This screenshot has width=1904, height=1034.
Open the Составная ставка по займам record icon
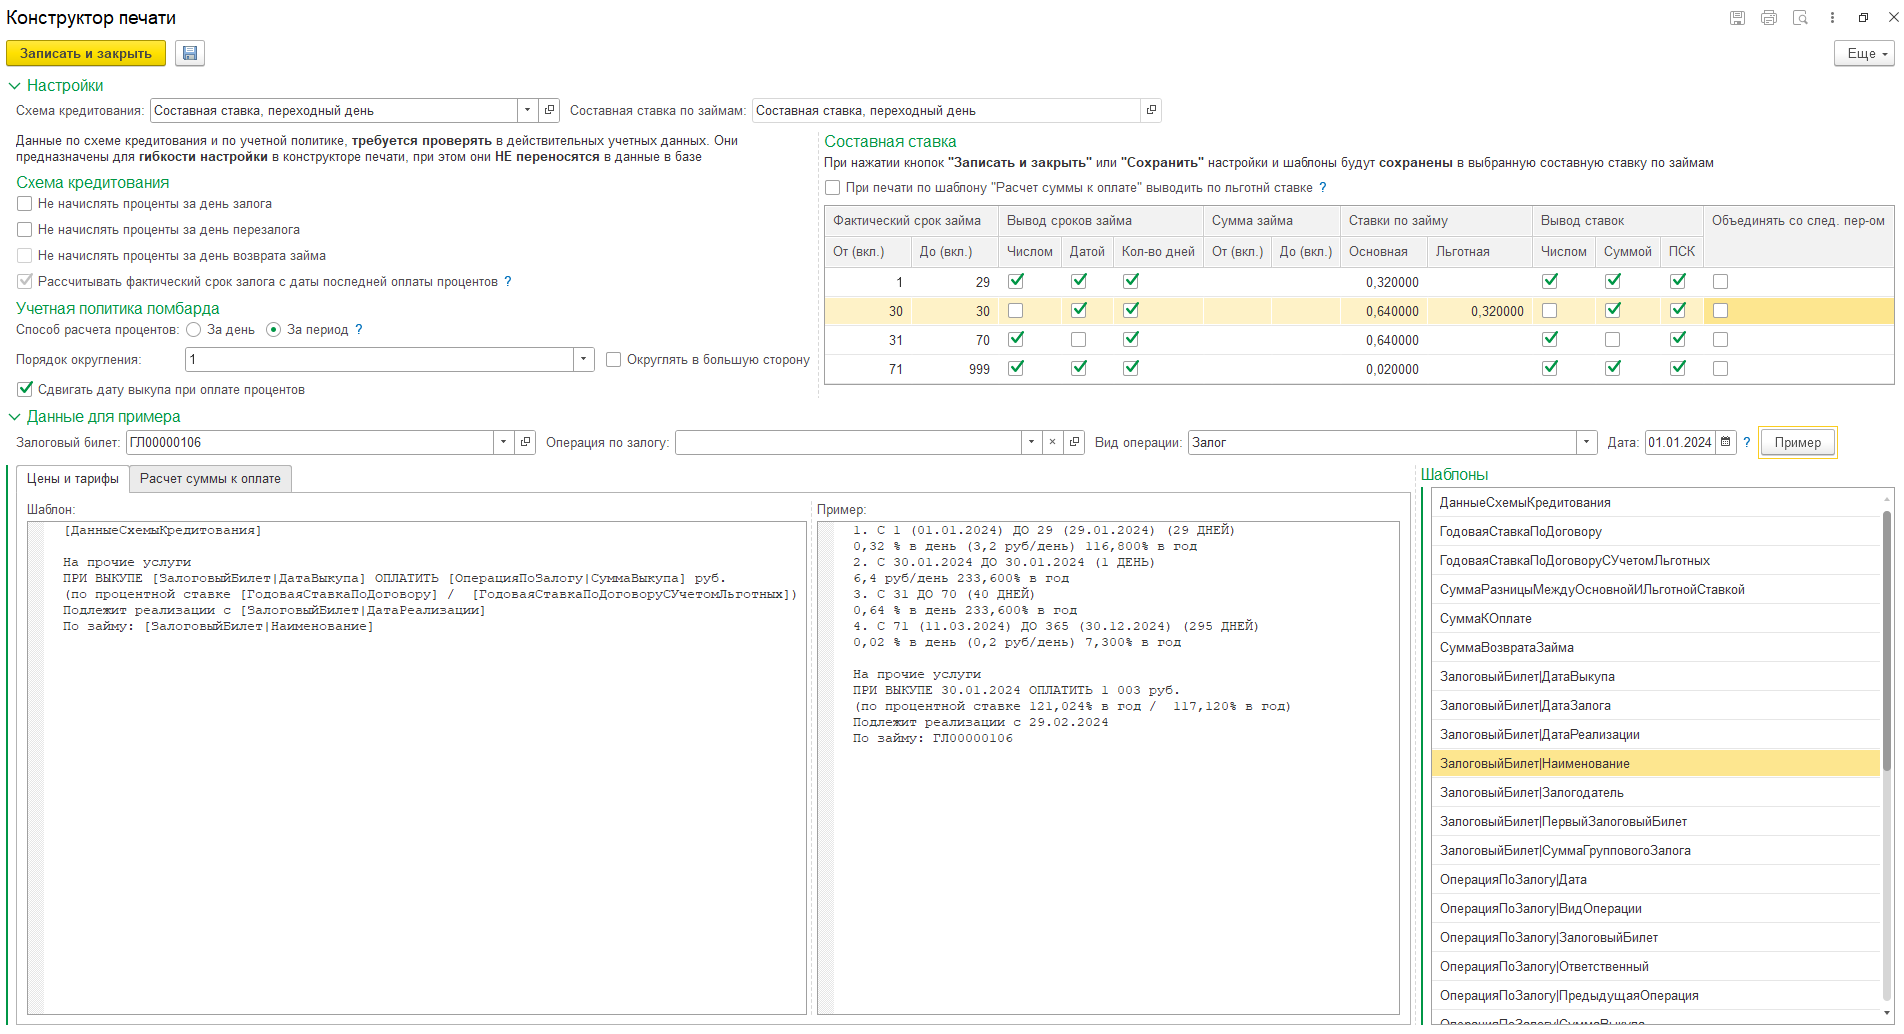click(1151, 110)
